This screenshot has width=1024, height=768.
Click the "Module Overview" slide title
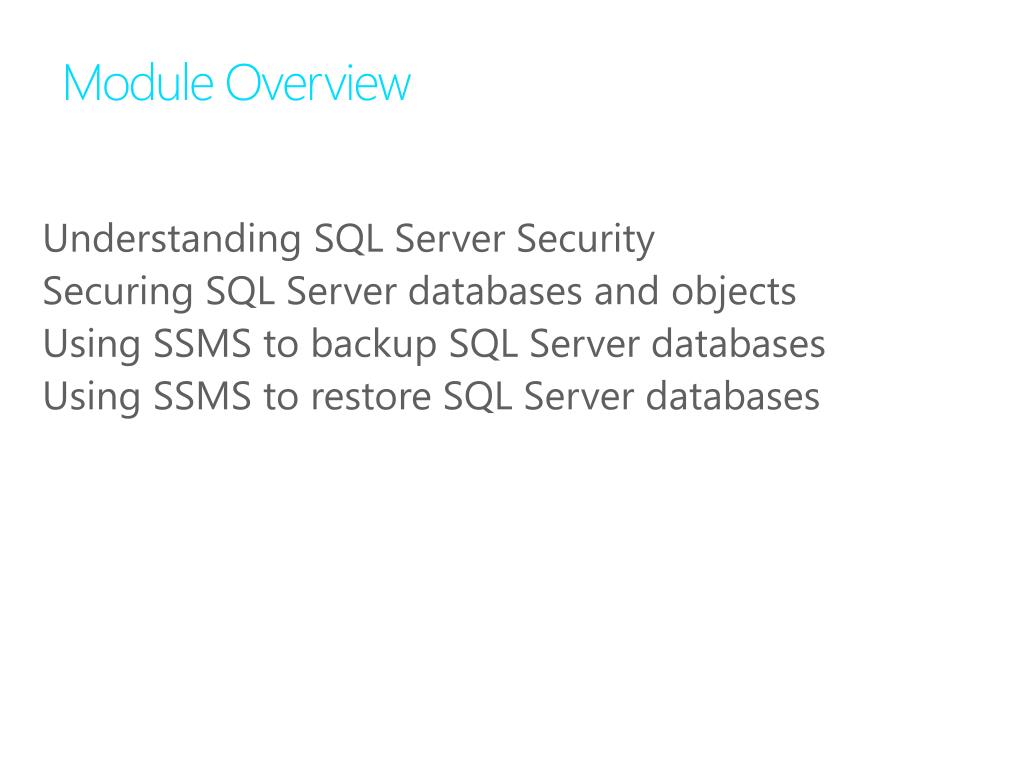[237, 83]
